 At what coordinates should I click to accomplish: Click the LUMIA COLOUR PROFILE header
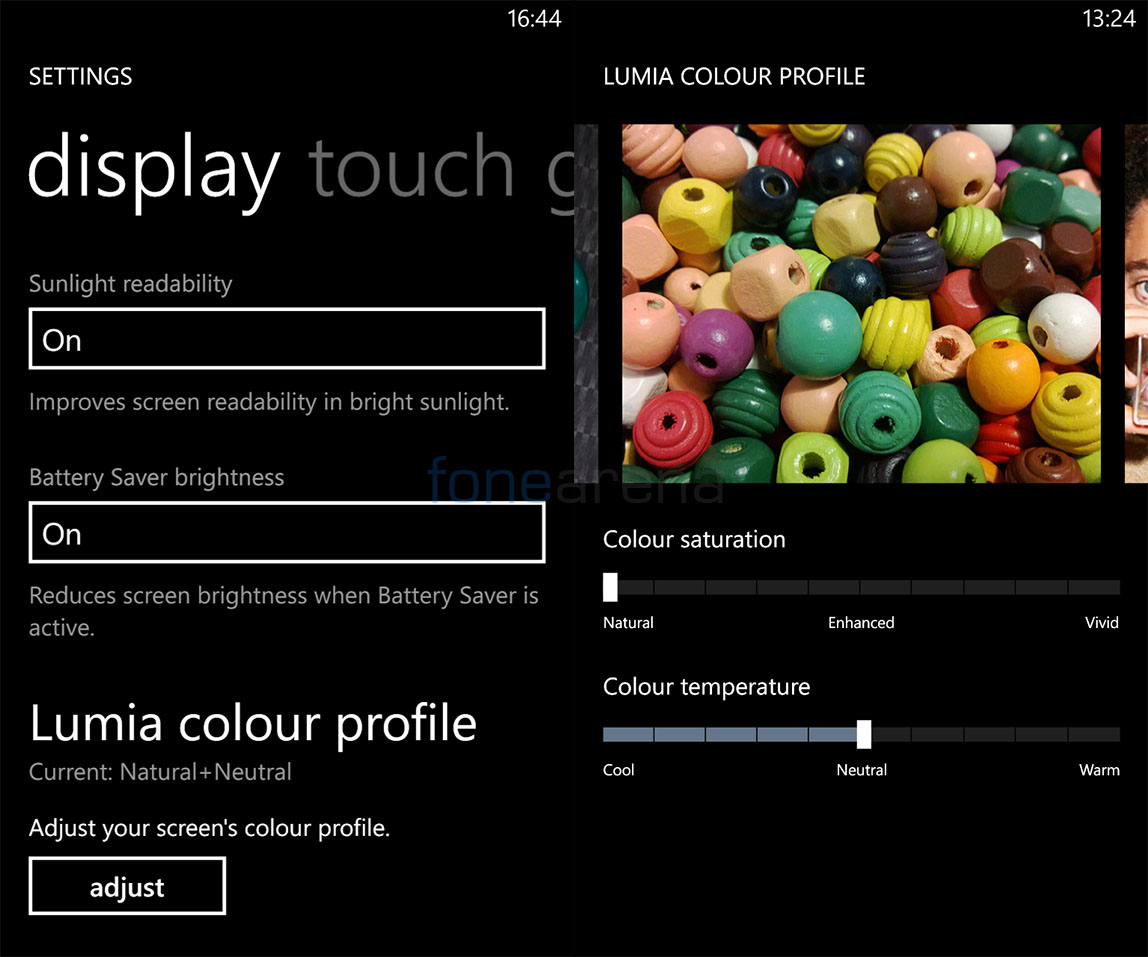pyautogui.click(x=734, y=76)
